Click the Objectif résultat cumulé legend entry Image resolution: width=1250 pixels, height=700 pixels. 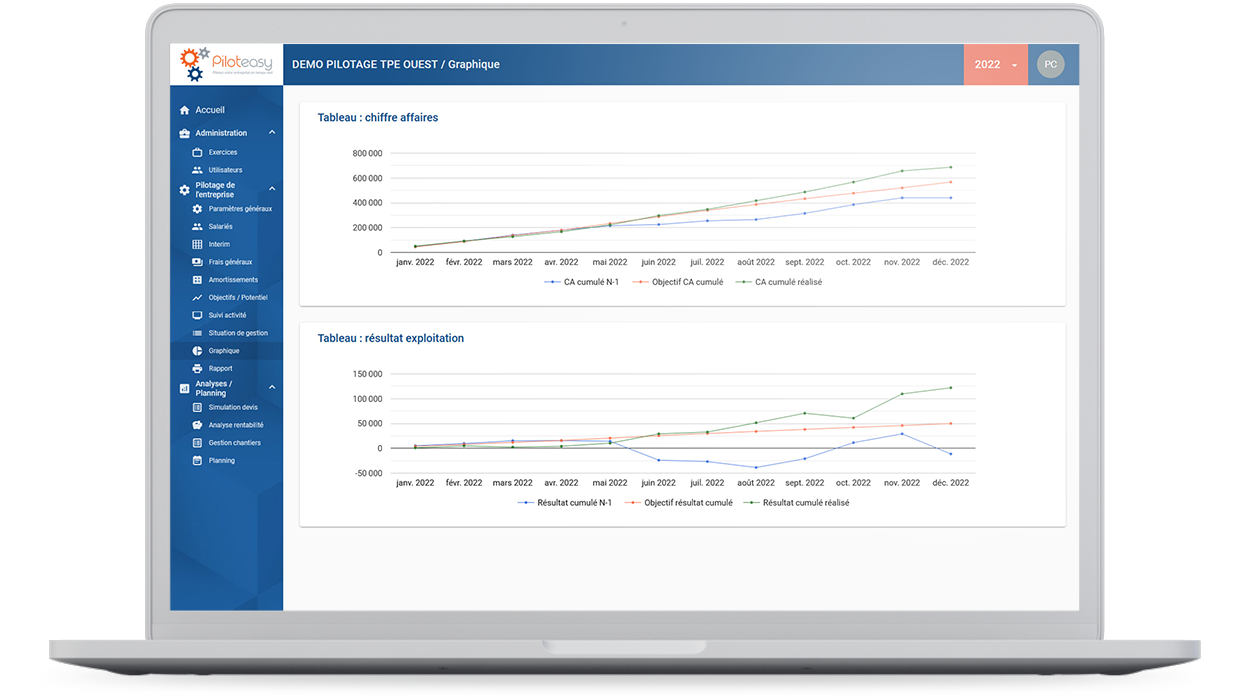coord(678,503)
